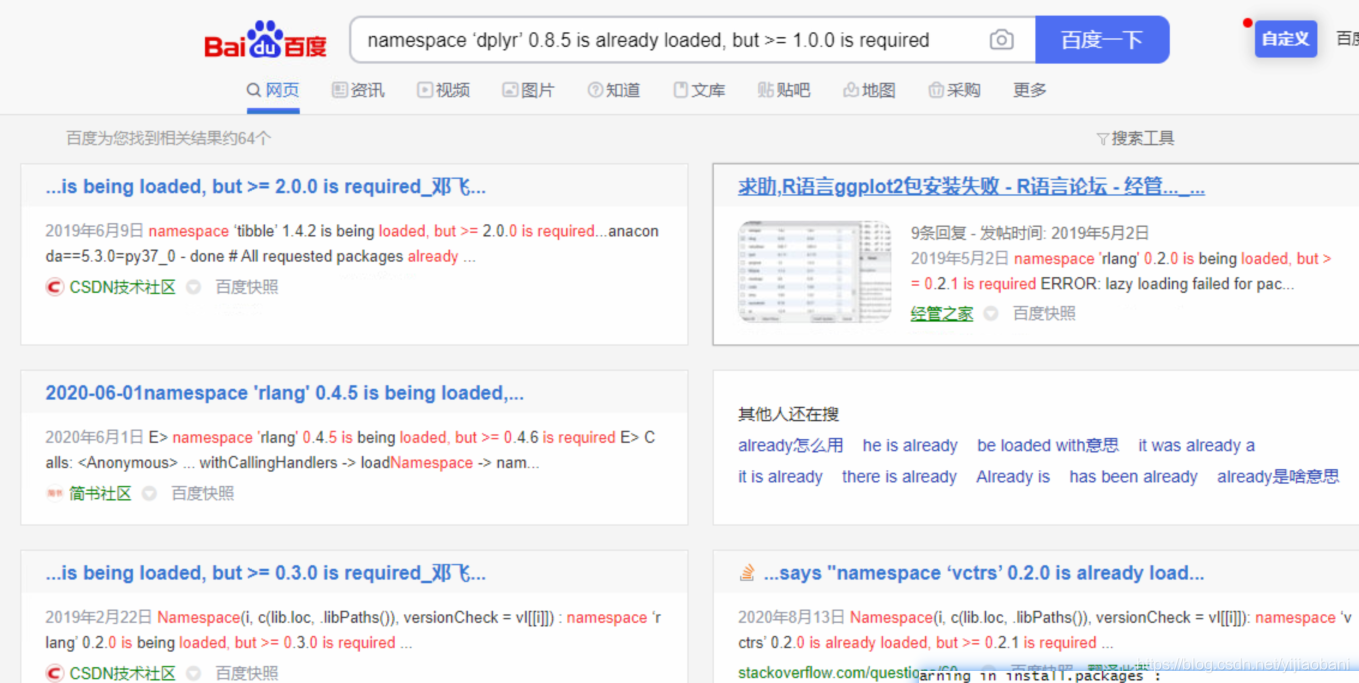
Task: Click related search 'he is already'
Action: [910, 445]
